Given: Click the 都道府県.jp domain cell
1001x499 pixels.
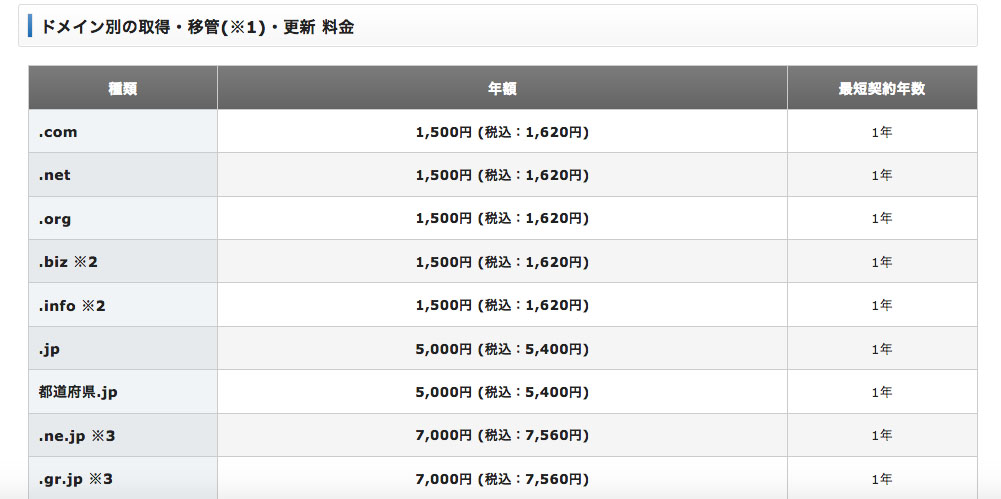Looking at the screenshot, I should (x=123, y=392).
